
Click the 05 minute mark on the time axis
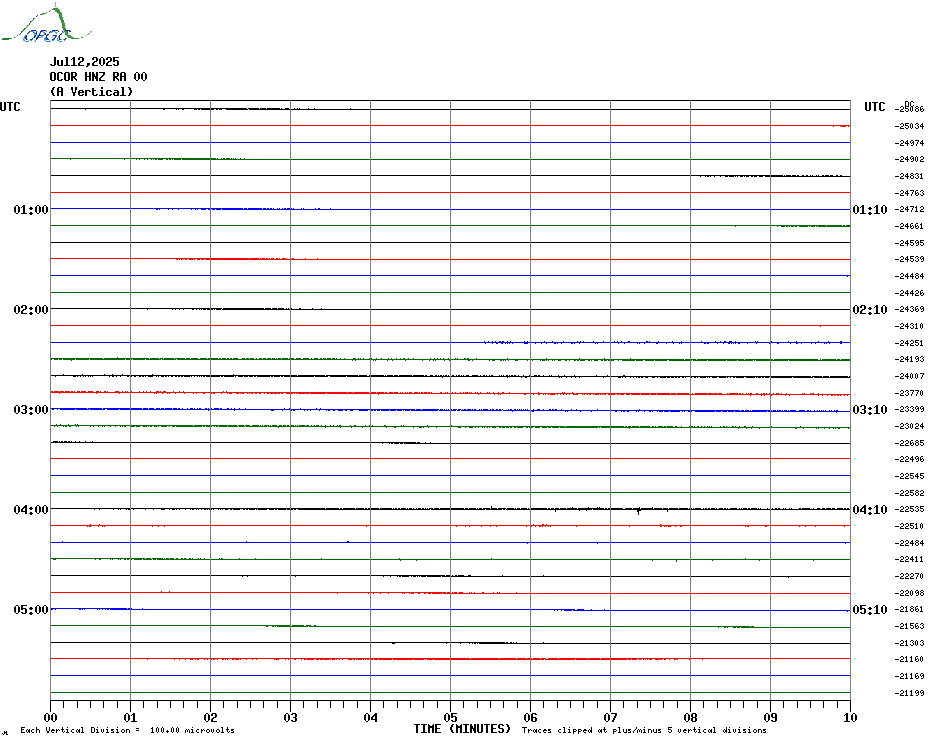(x=450, y=717)
